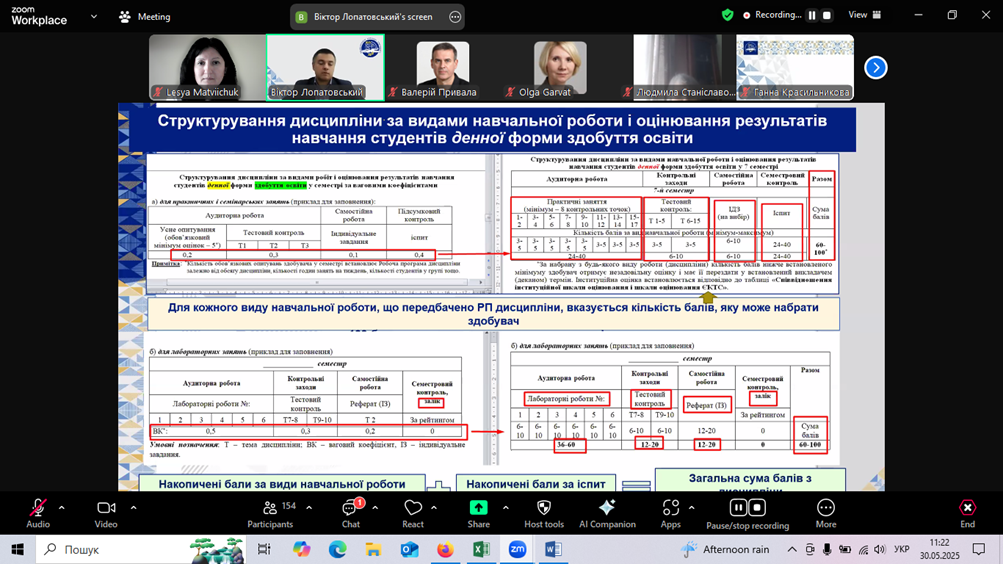Select the Meeting tab
Screen dimensions: 1003x564
(145, 17)
